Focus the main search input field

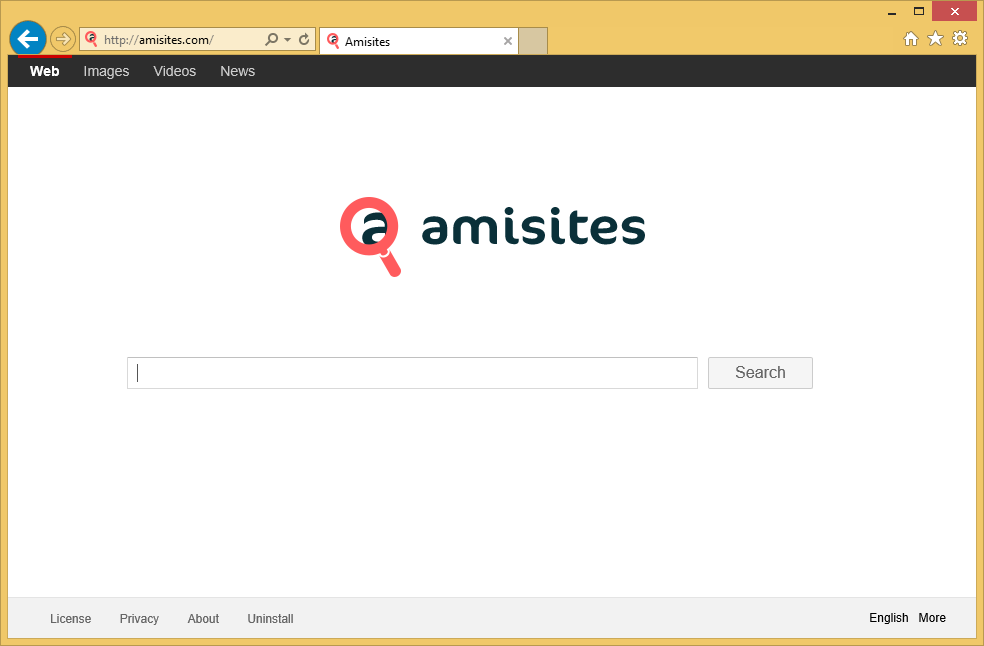[x=412, y=373]
